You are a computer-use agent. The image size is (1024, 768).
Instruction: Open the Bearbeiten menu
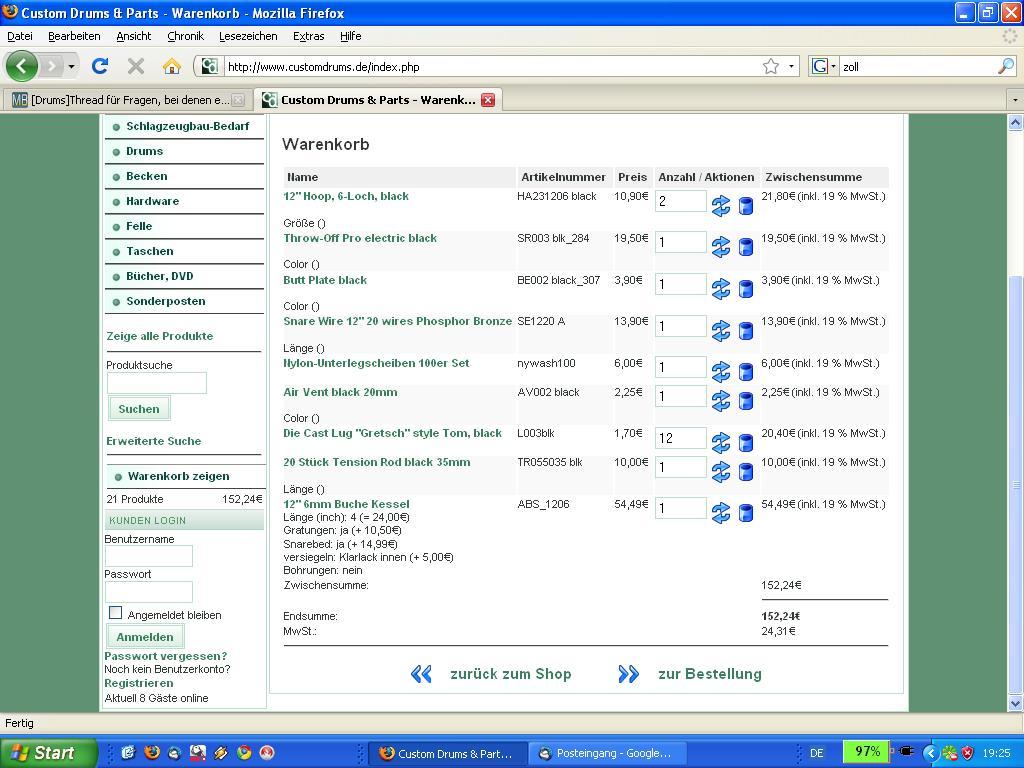74,36
